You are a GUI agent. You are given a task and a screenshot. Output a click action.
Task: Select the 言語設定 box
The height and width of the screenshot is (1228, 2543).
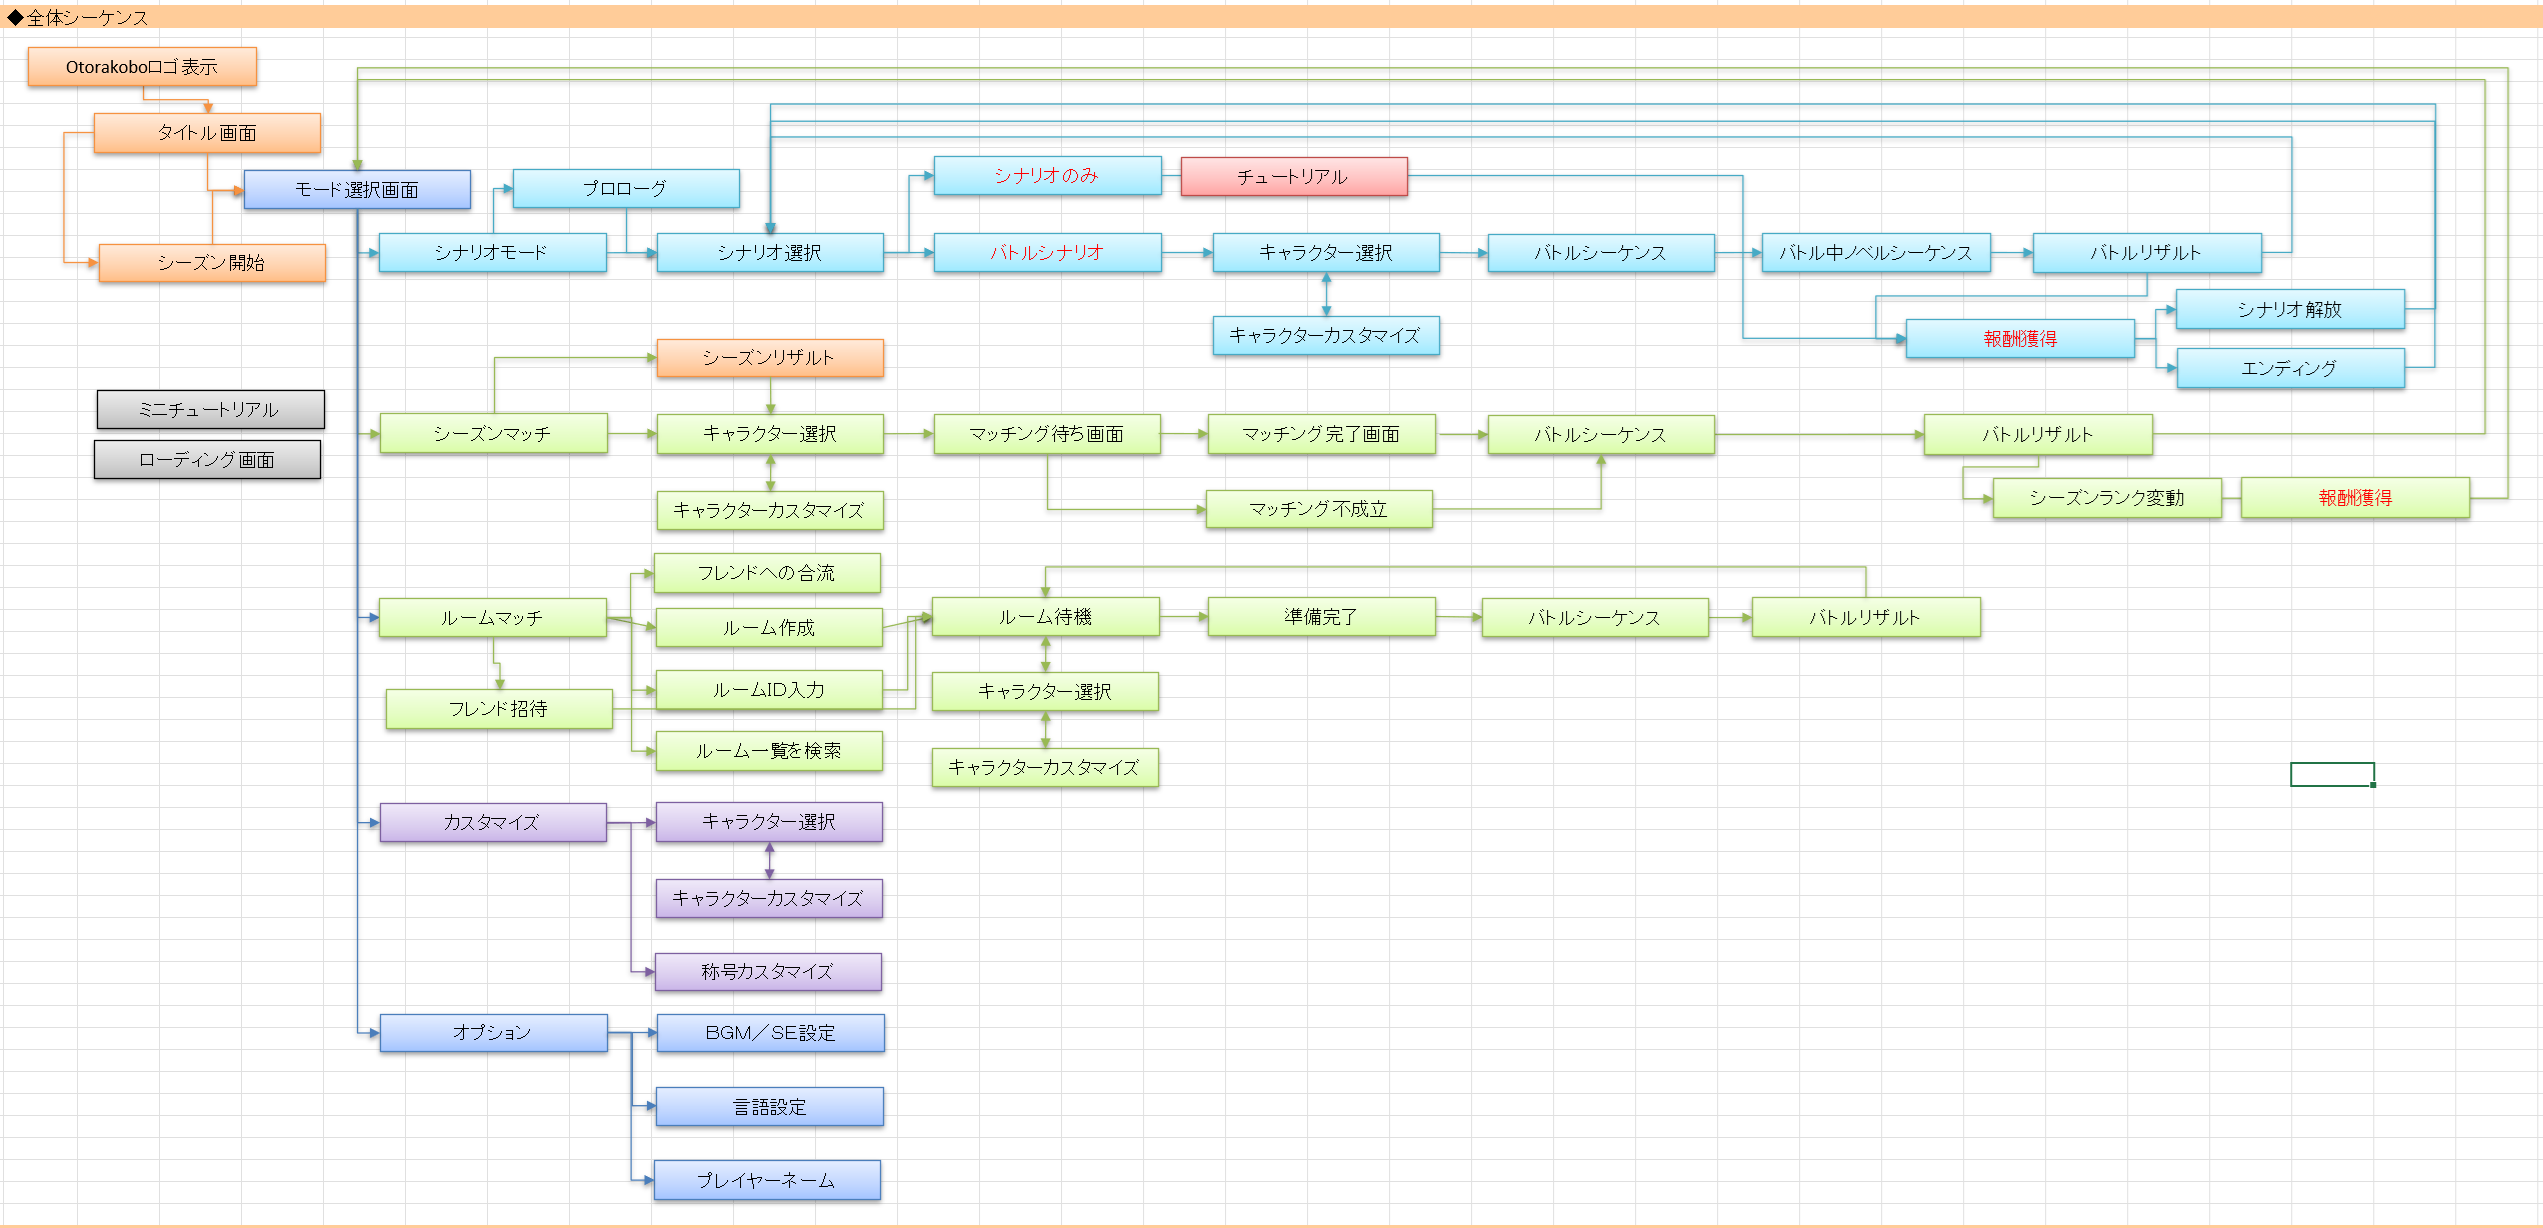(770, 1107)
